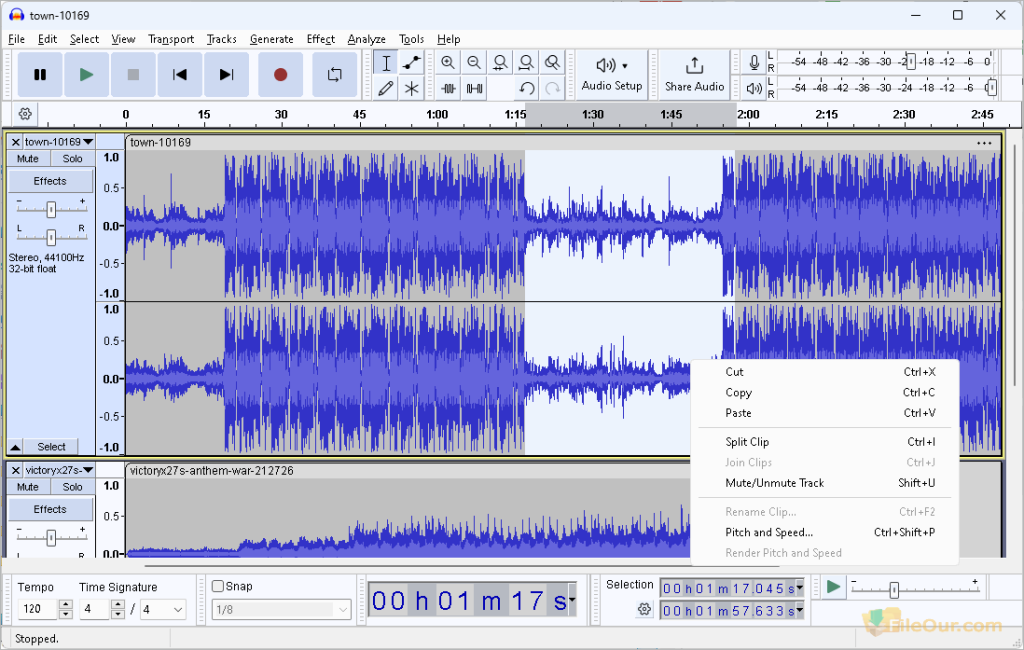This screenshot has height=650, width=1024.
Task: Click the Zoom In icon
Action: (448, 62)
